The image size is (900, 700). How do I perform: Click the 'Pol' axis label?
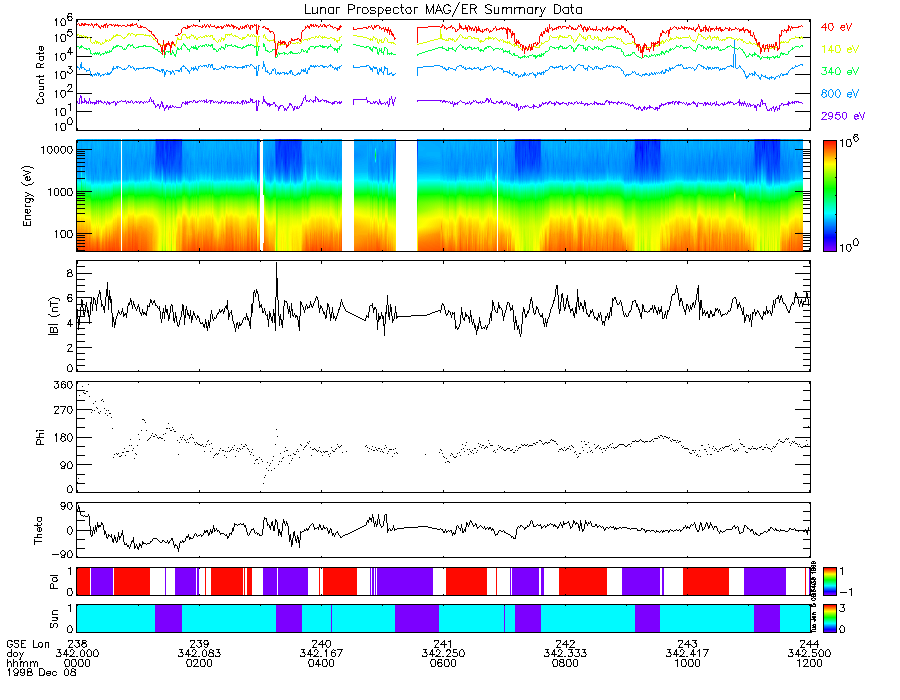click(53, 582)
